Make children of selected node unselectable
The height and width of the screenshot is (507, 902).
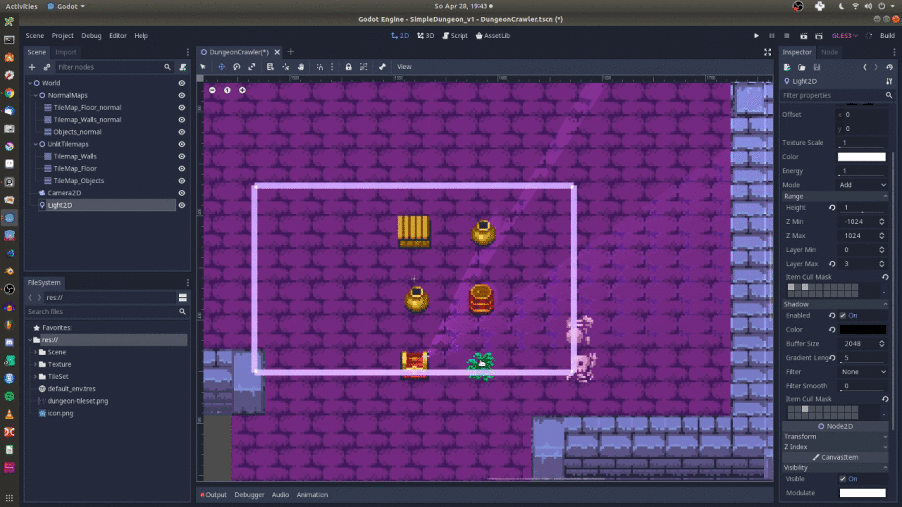[x=364, y=67]
